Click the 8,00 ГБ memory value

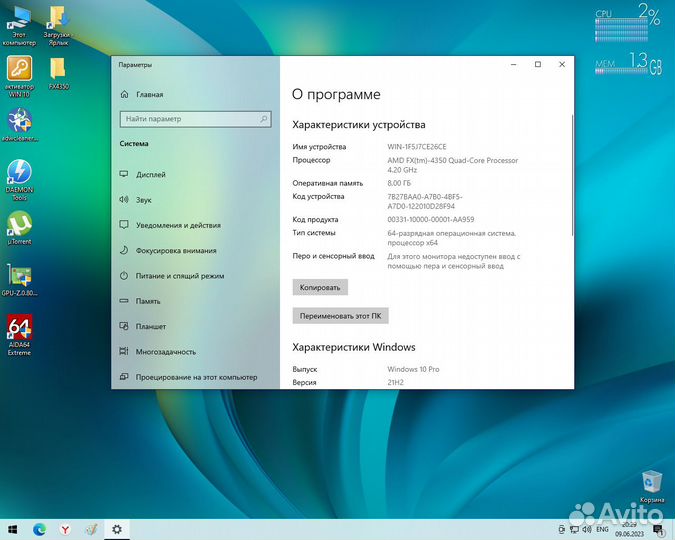point(399,183)
